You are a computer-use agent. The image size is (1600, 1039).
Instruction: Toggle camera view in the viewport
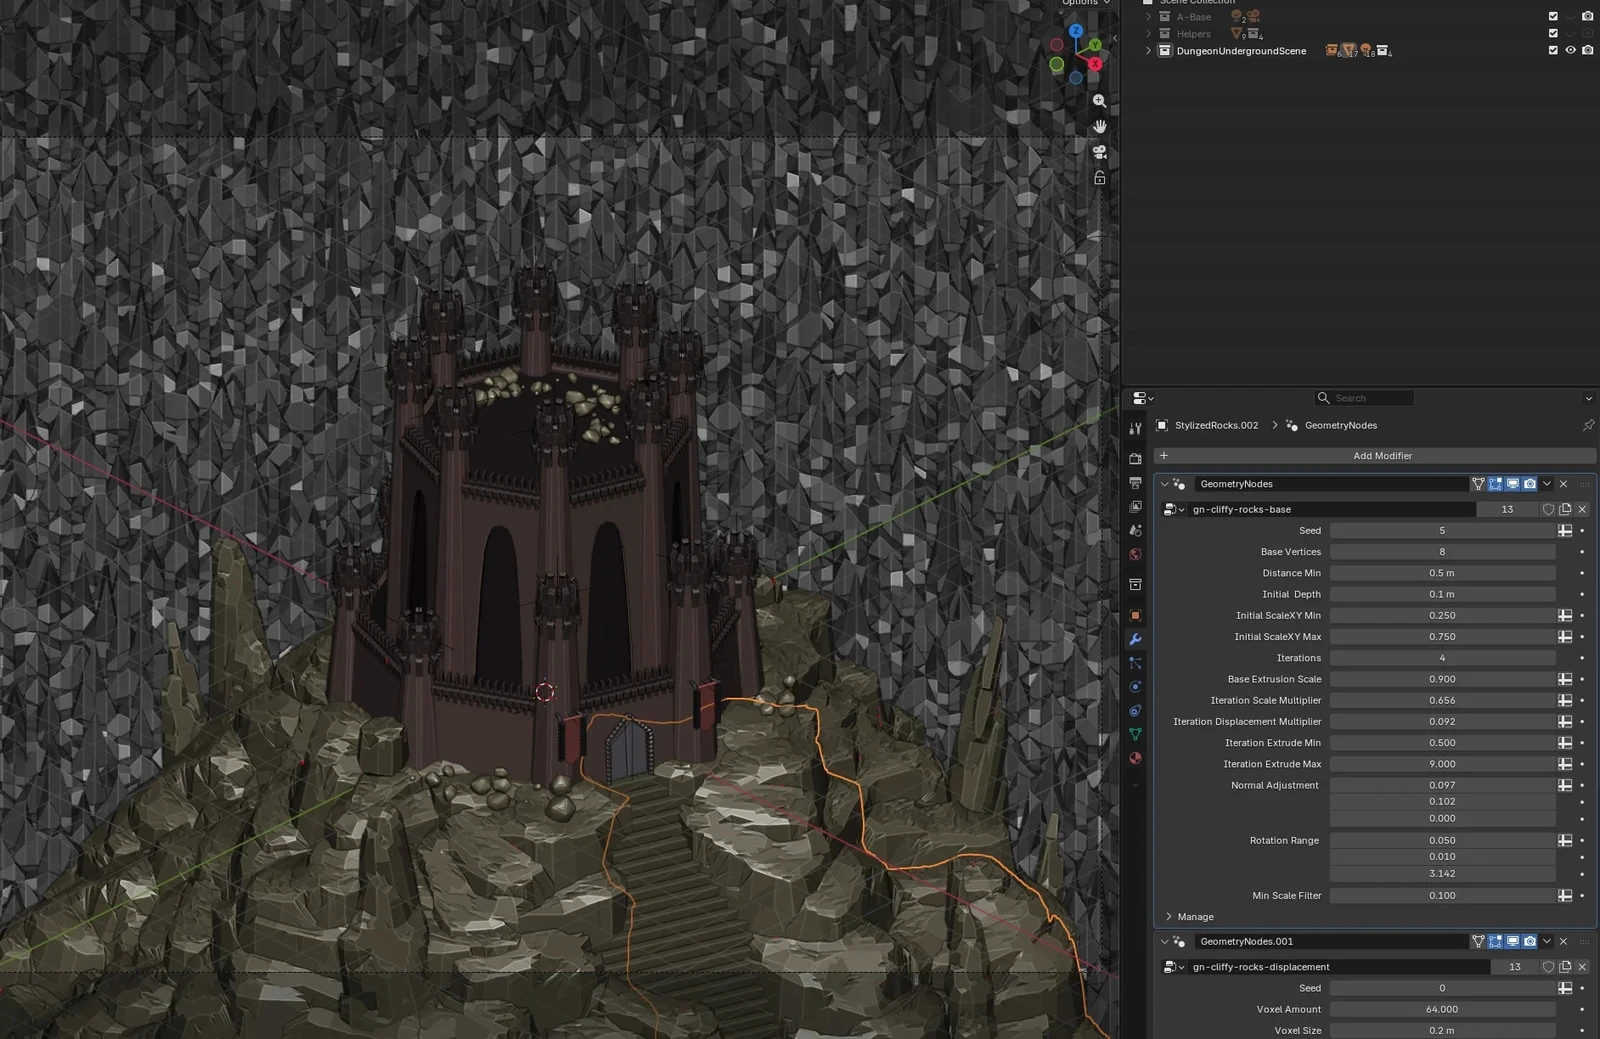click(x=1099, y=152)
